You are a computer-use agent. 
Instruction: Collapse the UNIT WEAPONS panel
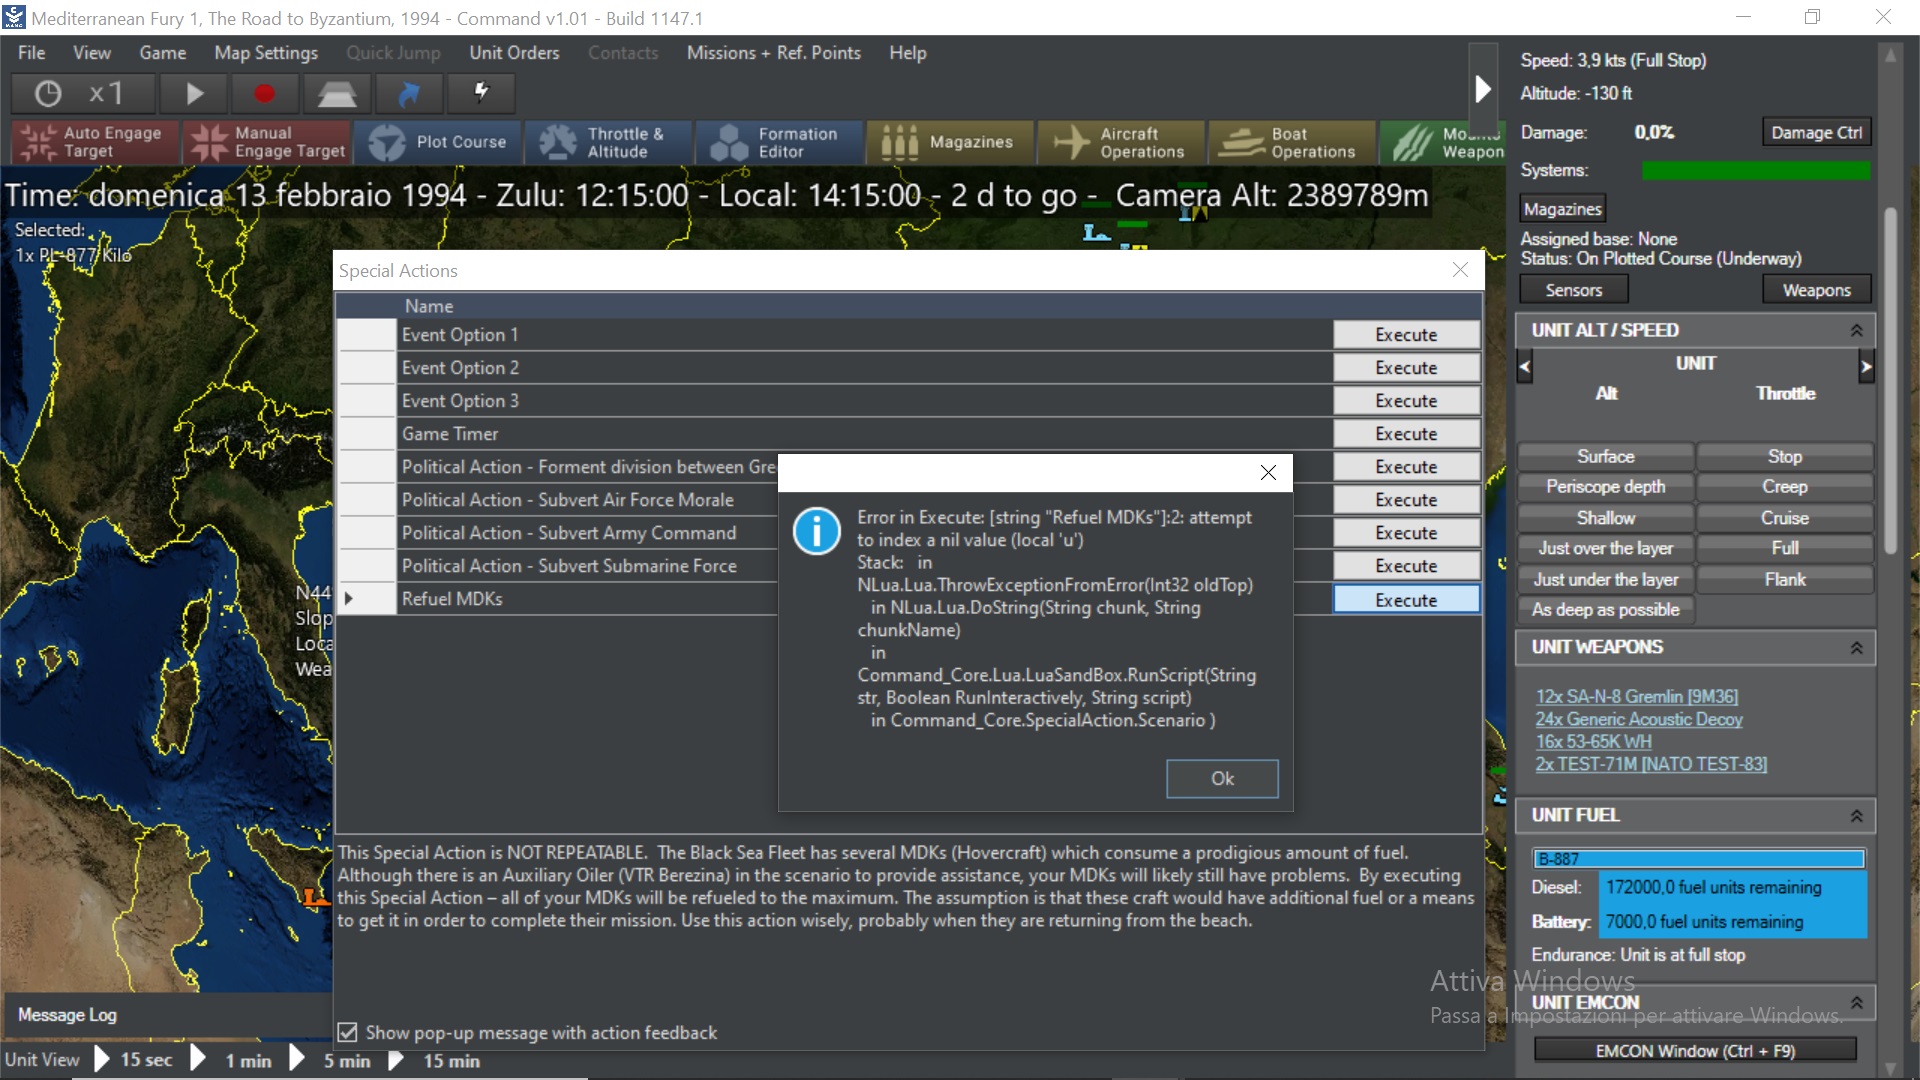[x=1856, y=648]
